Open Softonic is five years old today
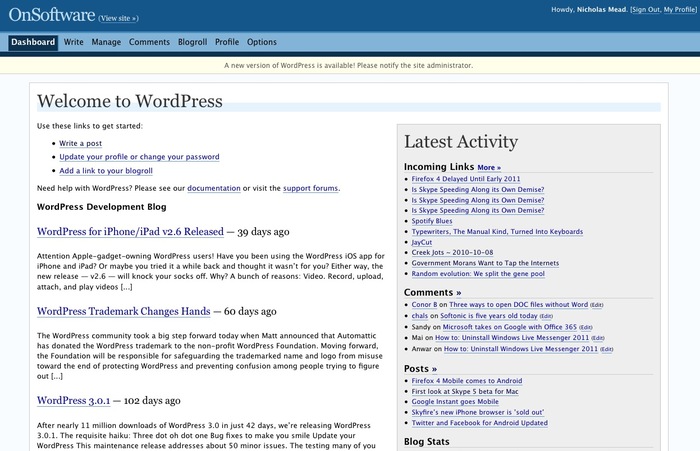The image size is (700, 451). click(489, 316)
